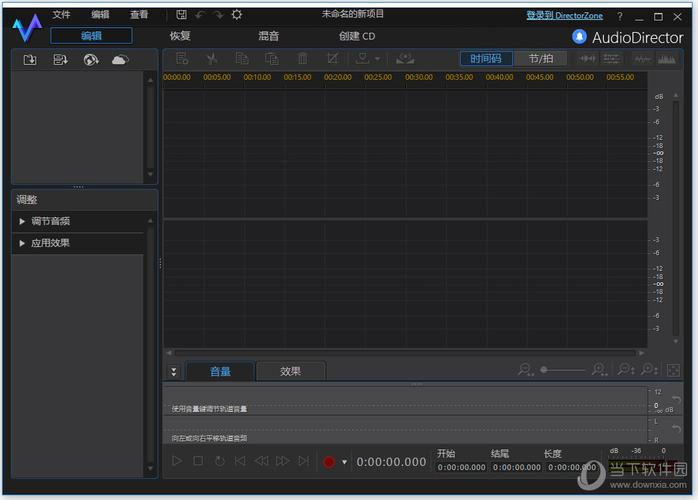Click the crop selection icon
This screenshot has height=500, width=698.
pyautogui.click(x=333, y=58)
